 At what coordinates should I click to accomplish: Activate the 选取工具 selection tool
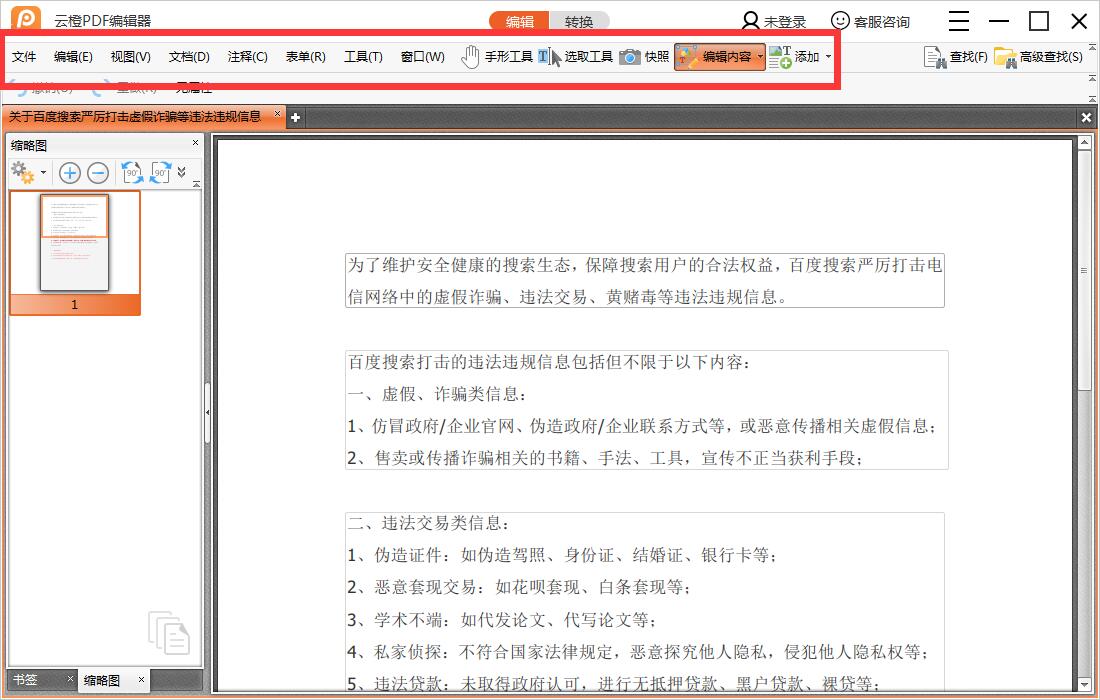(575, 56)
